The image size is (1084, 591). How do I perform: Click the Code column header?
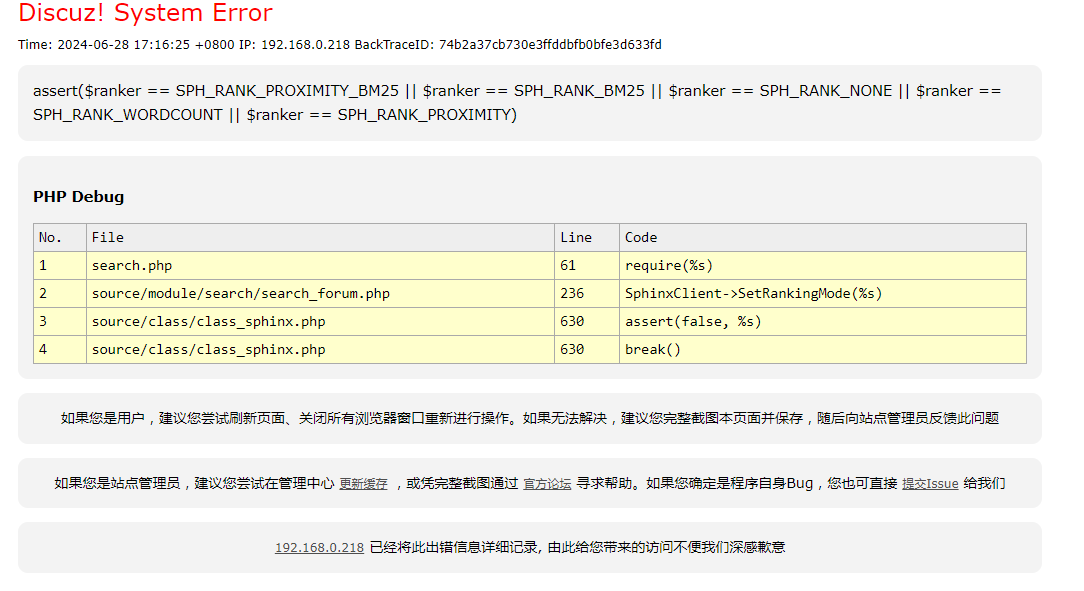point(641,237)
